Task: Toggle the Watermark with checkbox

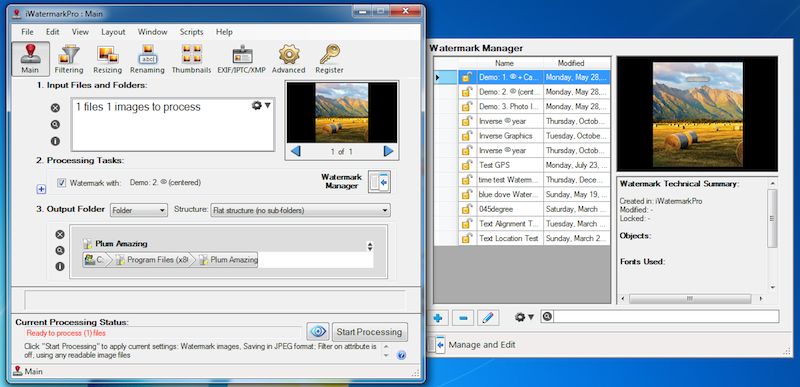Action: 62,183
